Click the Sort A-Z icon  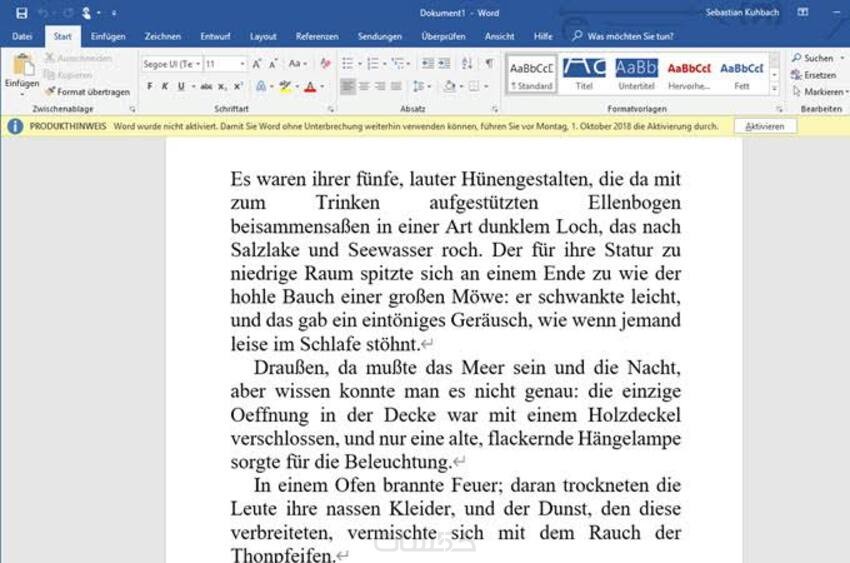467,64
